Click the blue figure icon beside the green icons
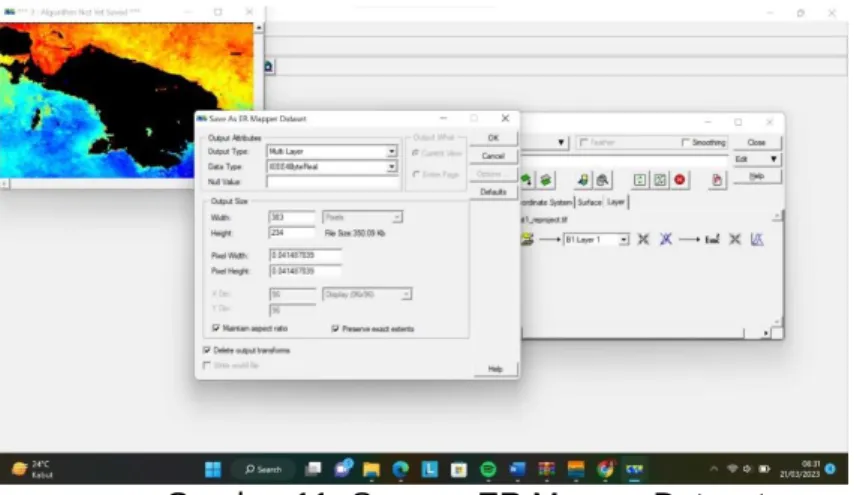The height and width of the screenshot is (495, 854). point(583,180)
